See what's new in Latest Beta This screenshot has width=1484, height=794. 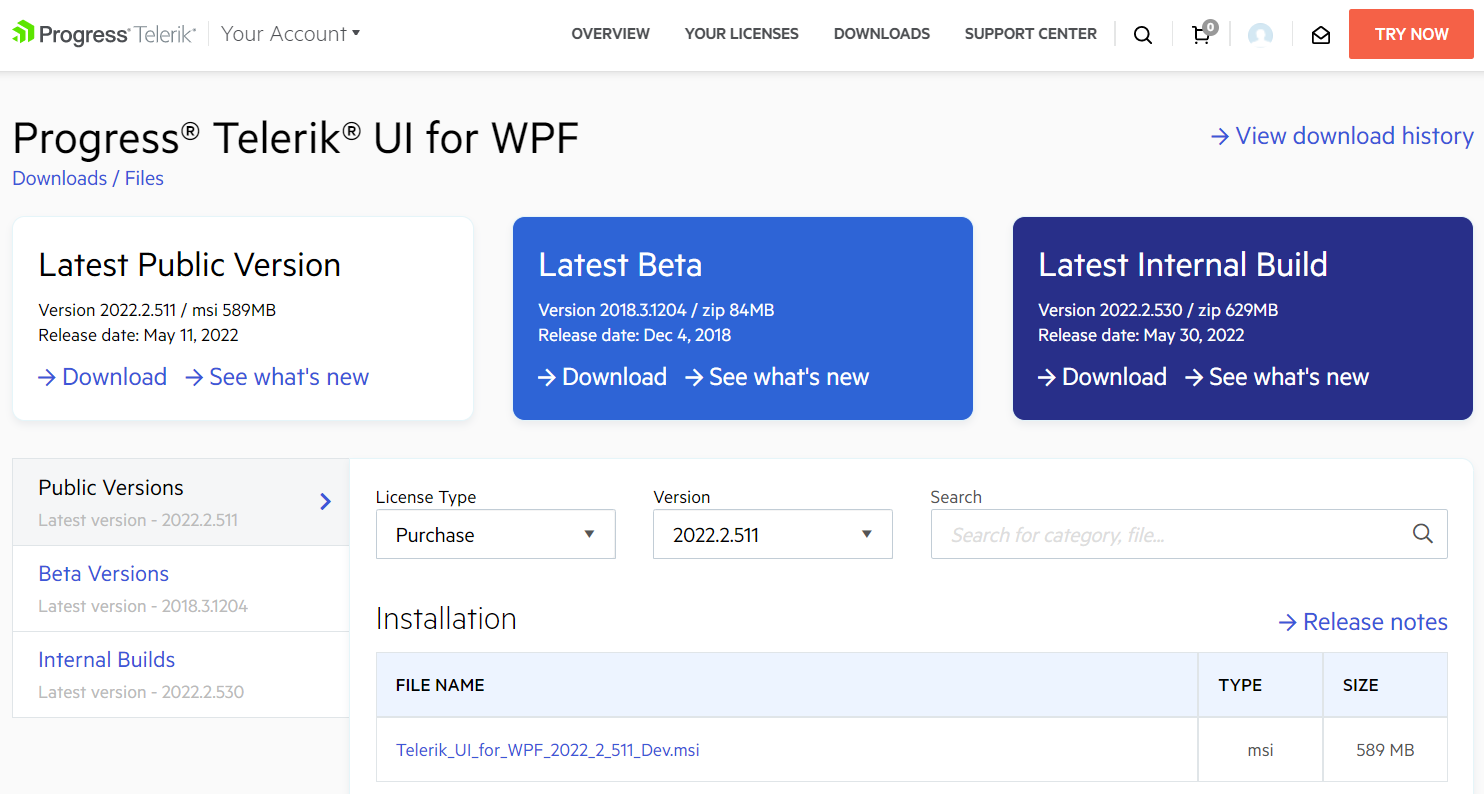(777, 377)
